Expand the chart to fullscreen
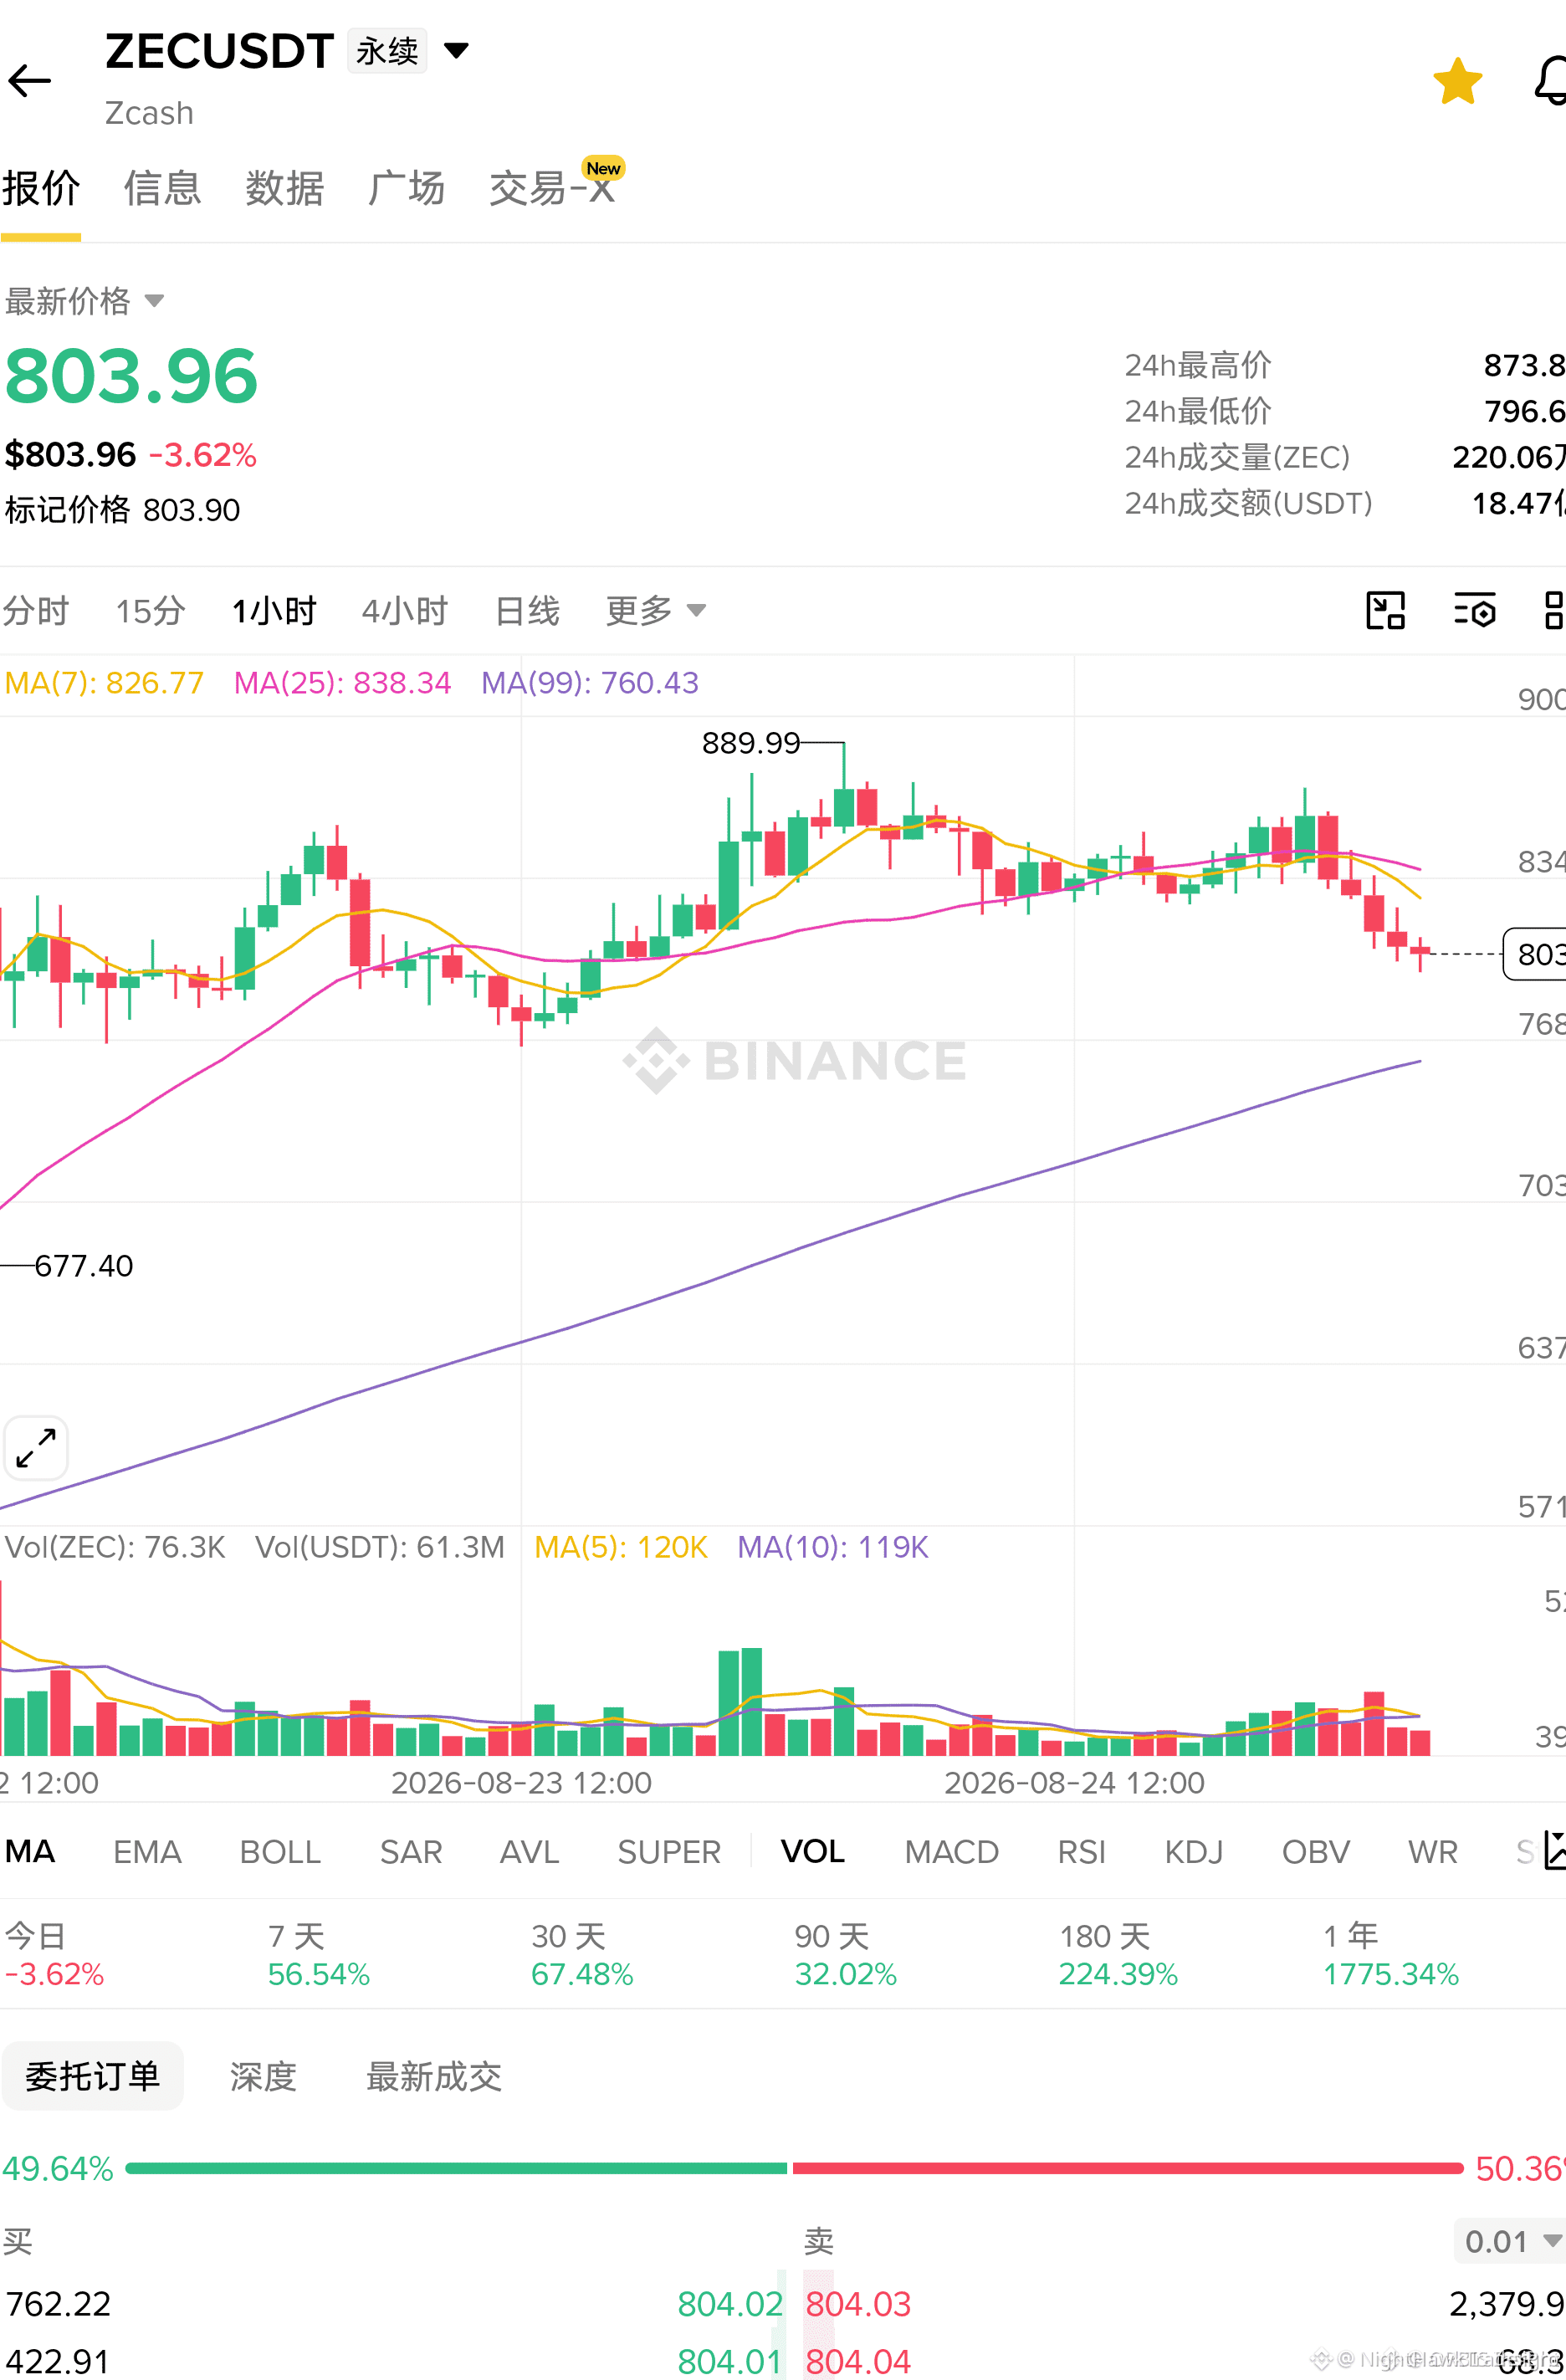This screenshot has height=2380, width=1566. pyautogui.click(x=36, y=1448)
